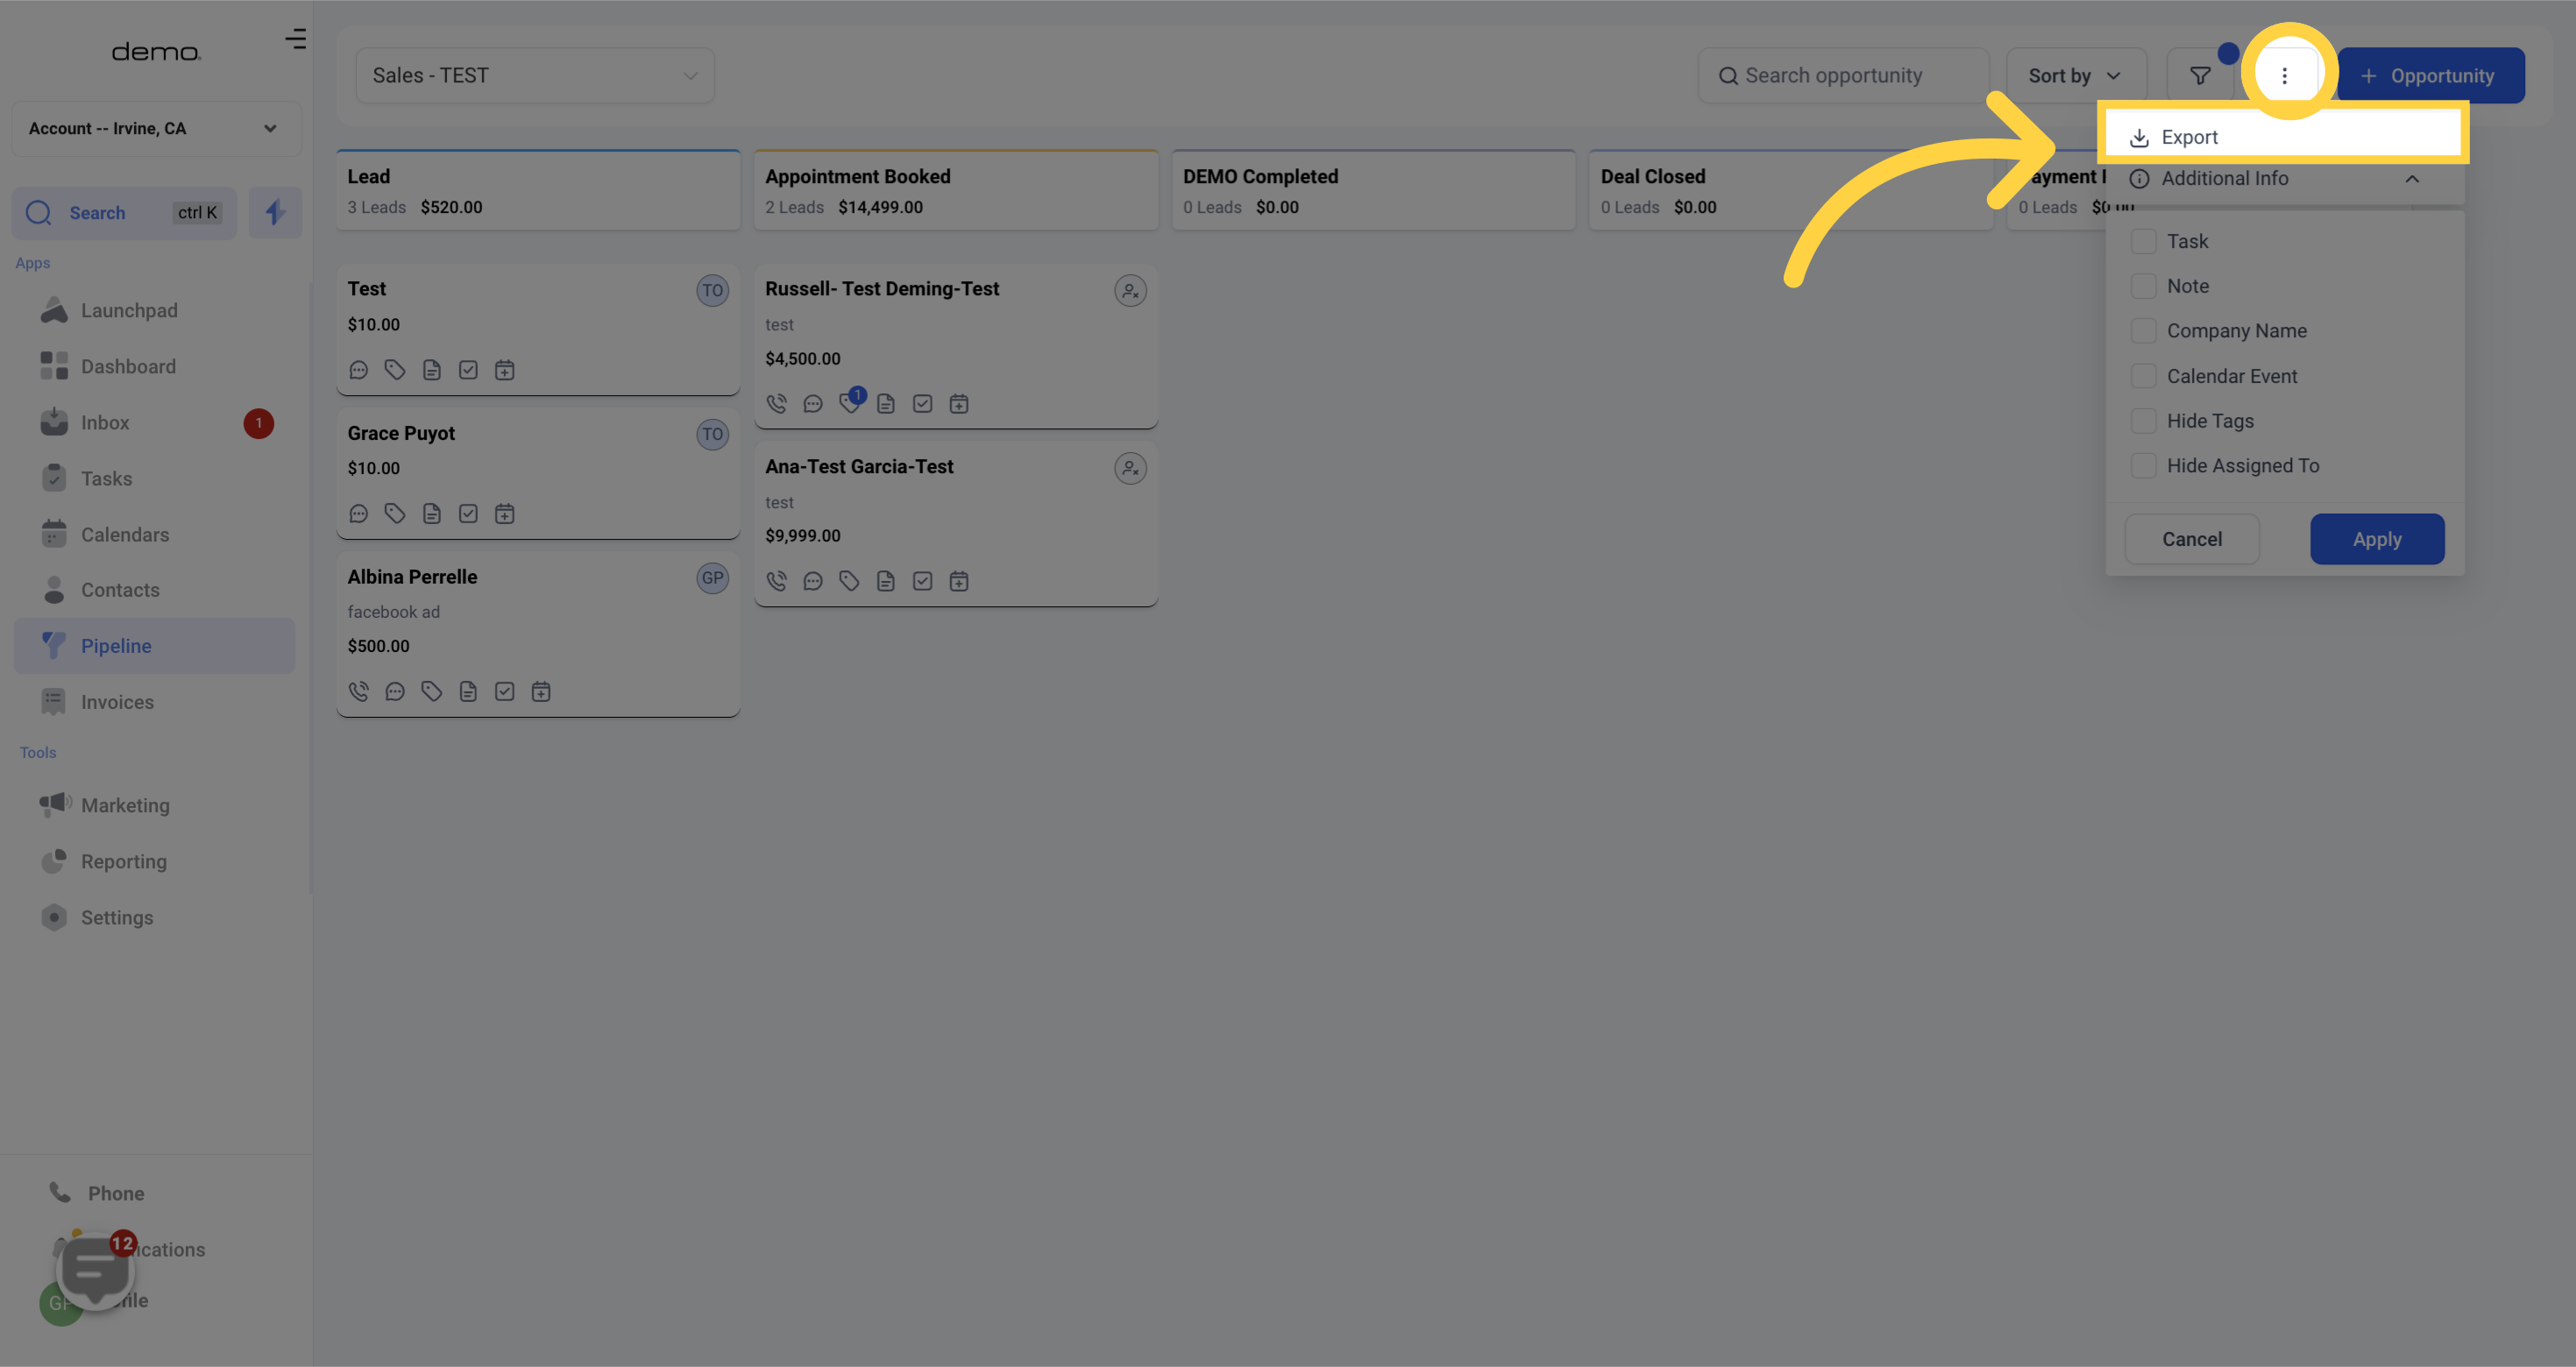Screen dimensions: 2576x1367
Task: Open the chat widget bubble icon
Action: [95, 1270]
